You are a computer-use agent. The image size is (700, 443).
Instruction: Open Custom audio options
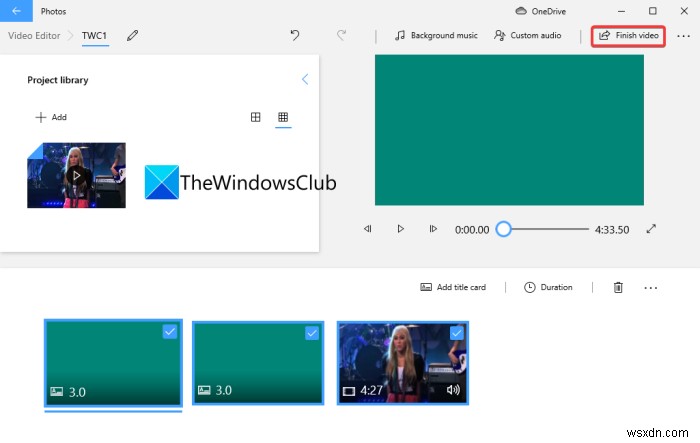tap(528, 35)
